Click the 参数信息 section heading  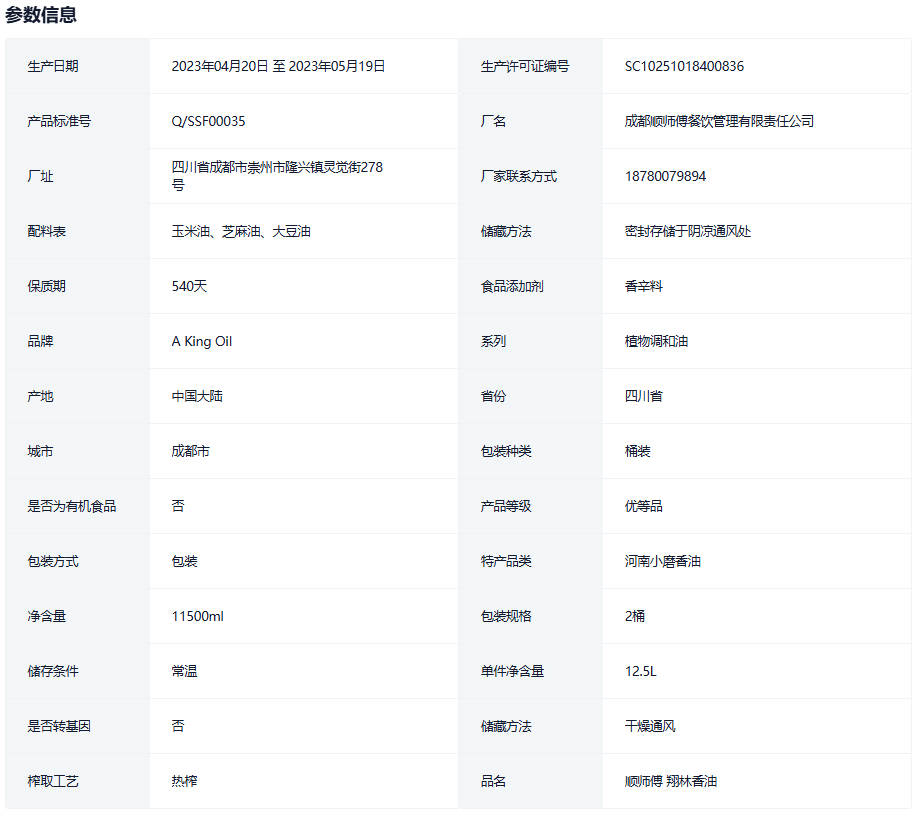coord(41,15)
